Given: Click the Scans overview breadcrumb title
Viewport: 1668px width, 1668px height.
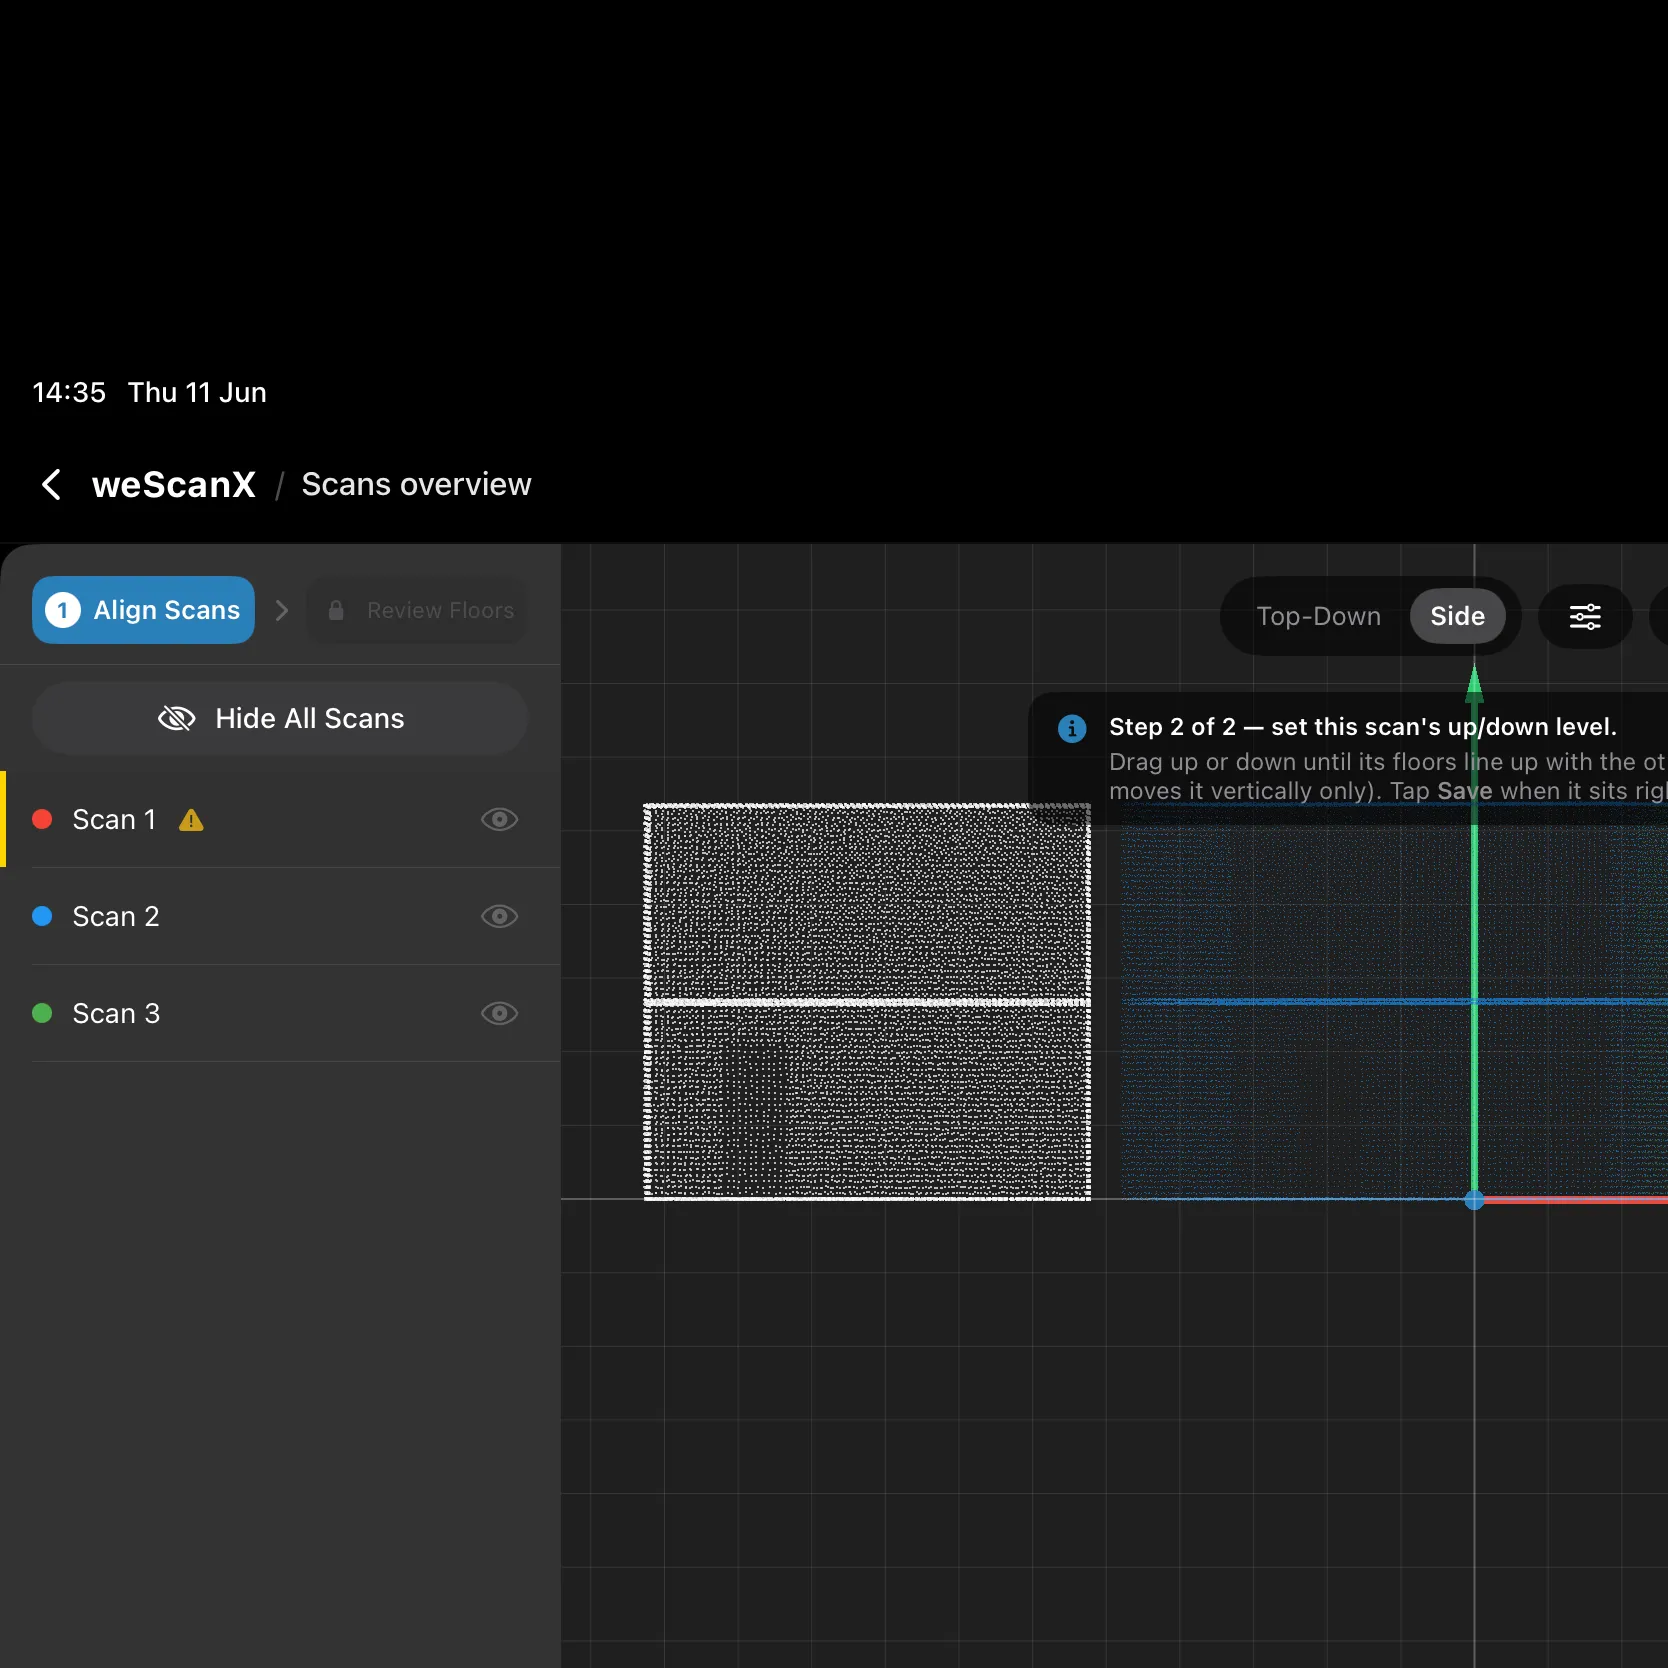Looking at the screenshot, I should click(416, 484).
